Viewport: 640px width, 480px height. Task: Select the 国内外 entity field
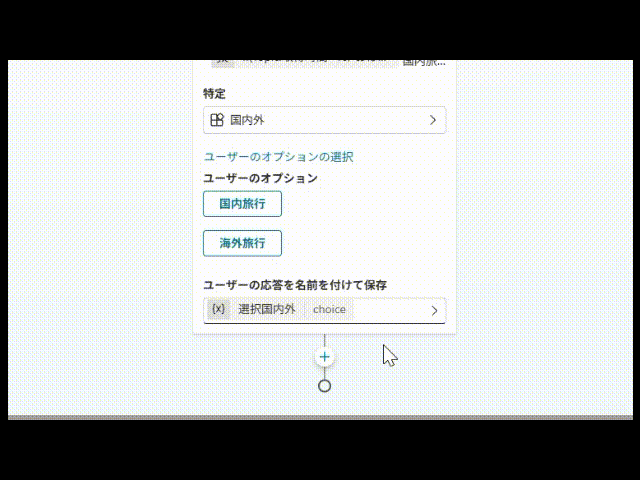[324, 120]
